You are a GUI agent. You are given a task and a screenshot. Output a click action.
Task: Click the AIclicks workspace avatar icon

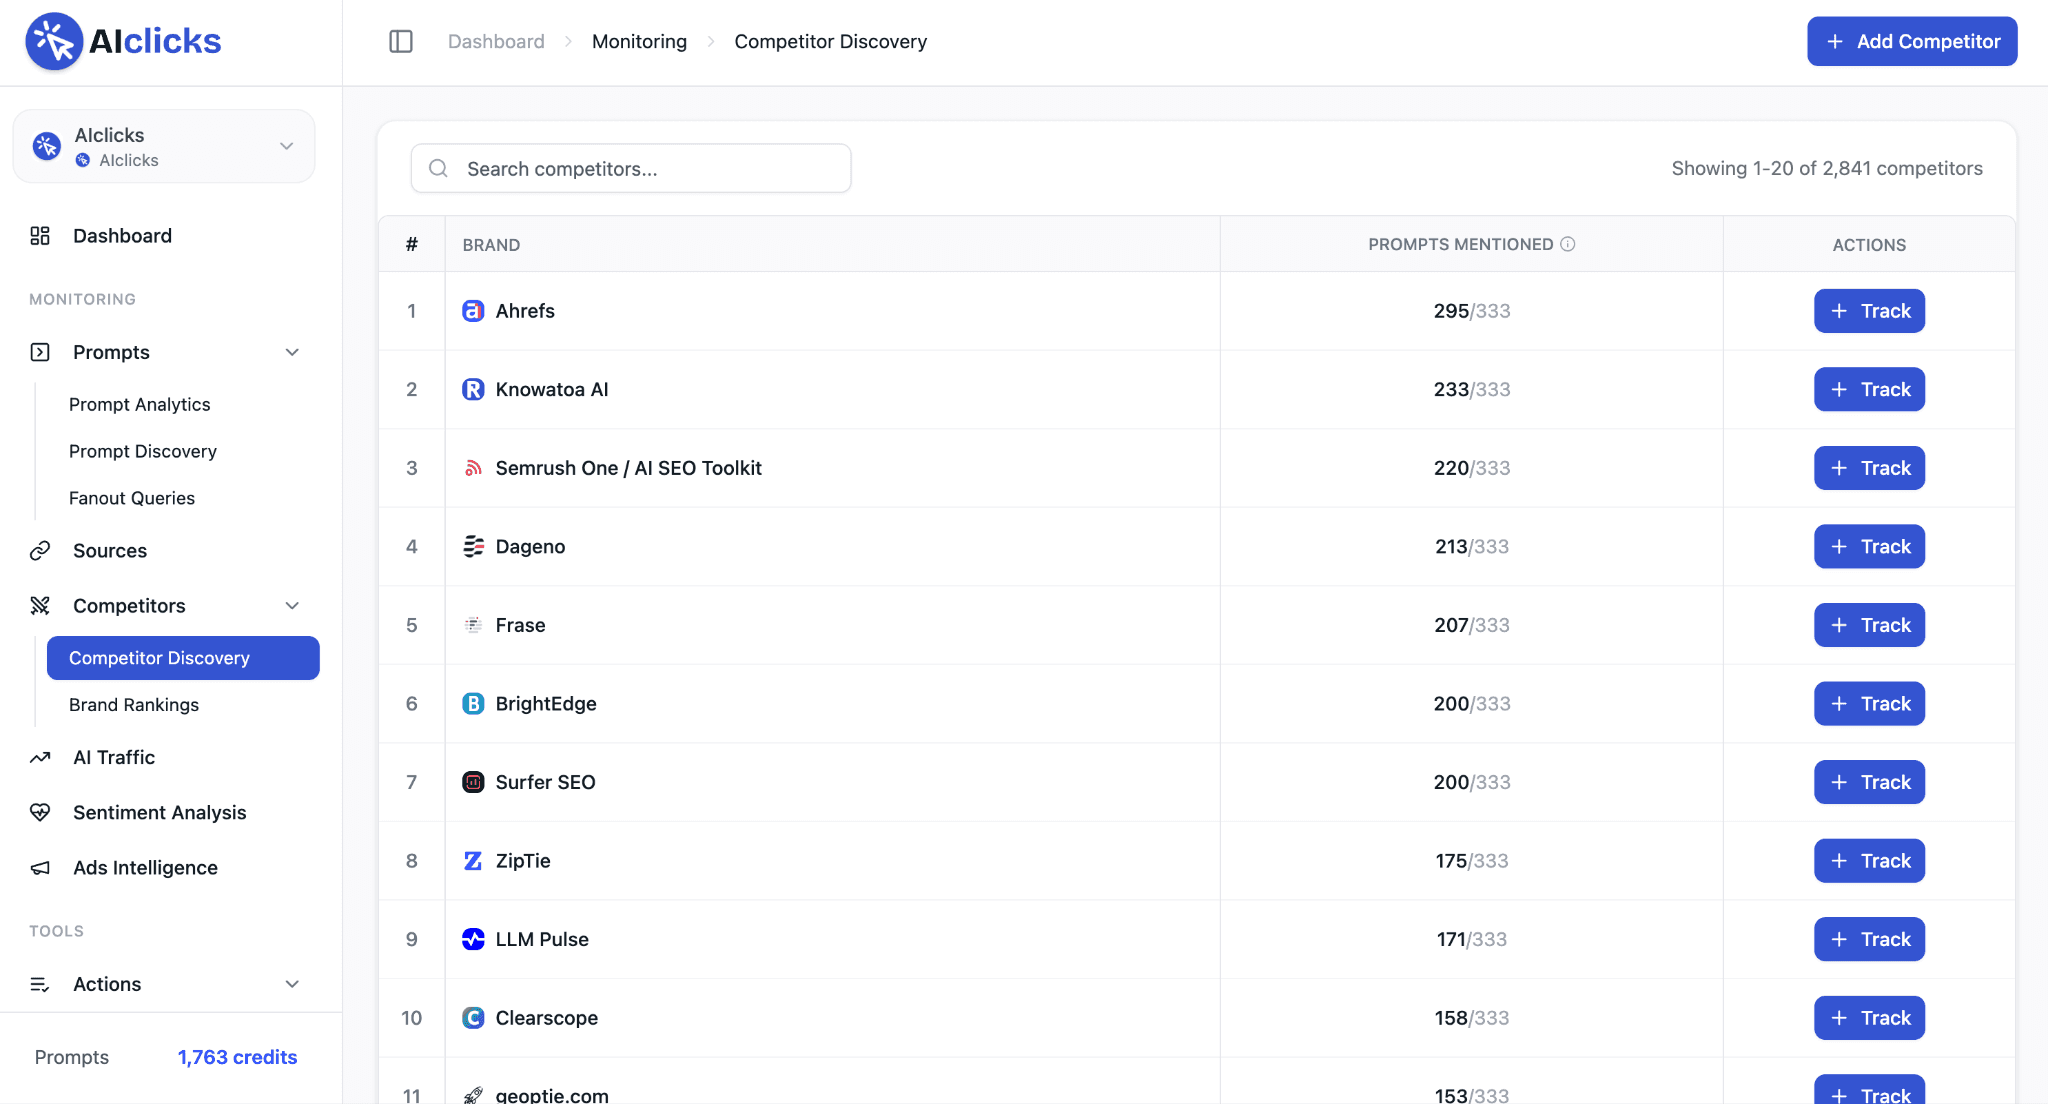tap(46, 146)
